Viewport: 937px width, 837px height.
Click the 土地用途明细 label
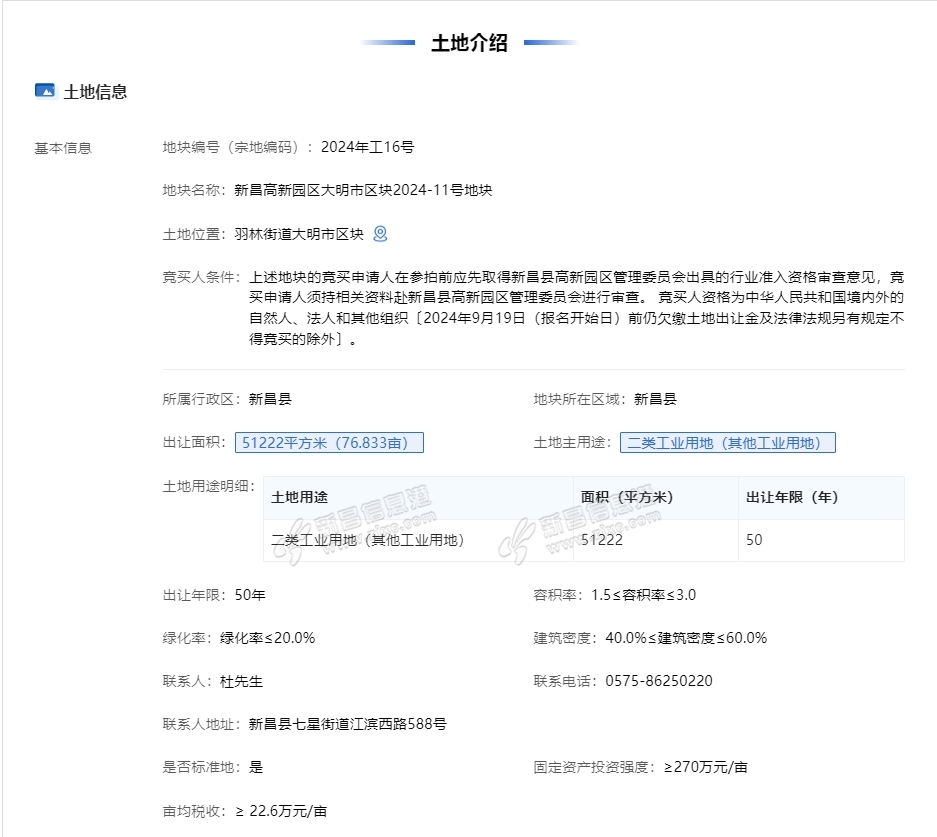(209, 486)
